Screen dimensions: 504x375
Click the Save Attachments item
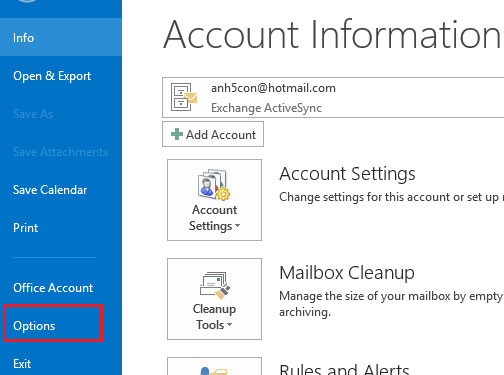pos(61,152)
